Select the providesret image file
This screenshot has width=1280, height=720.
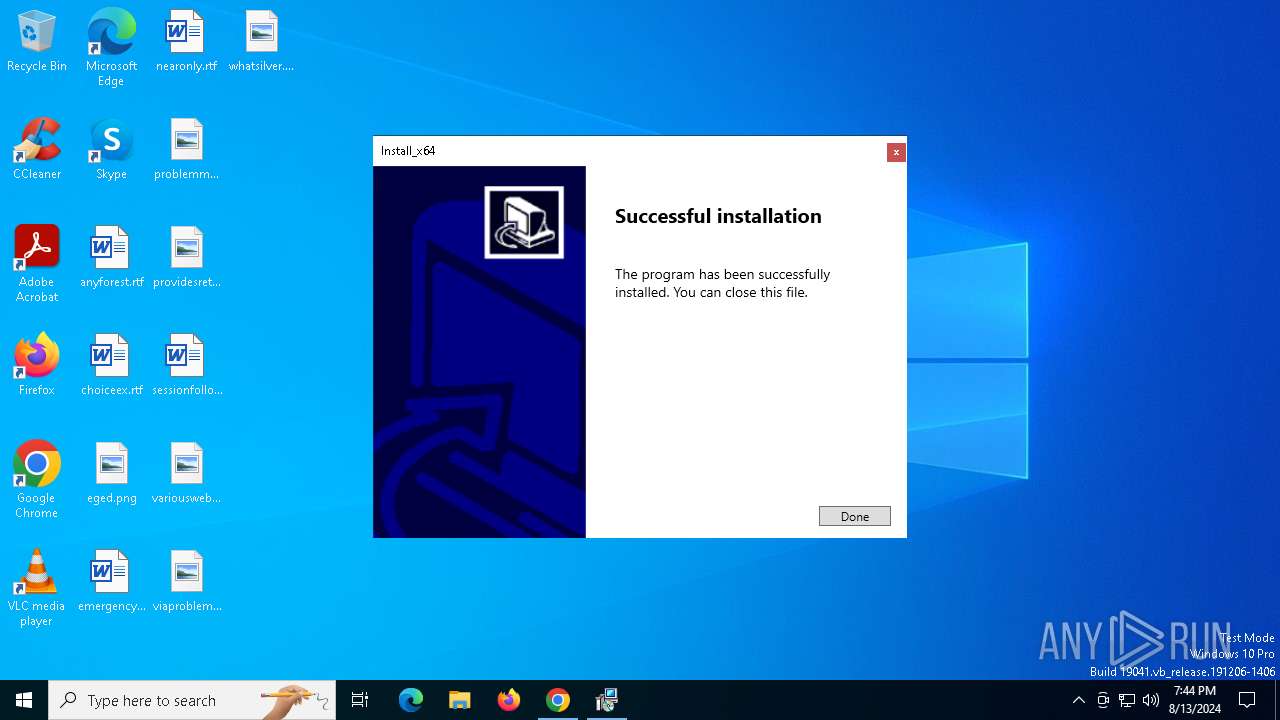186,258
